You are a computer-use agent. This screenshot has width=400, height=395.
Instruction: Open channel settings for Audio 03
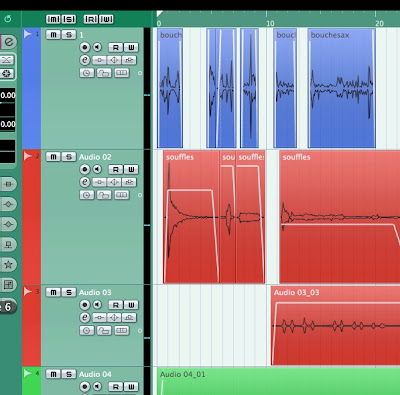(85, 318)
